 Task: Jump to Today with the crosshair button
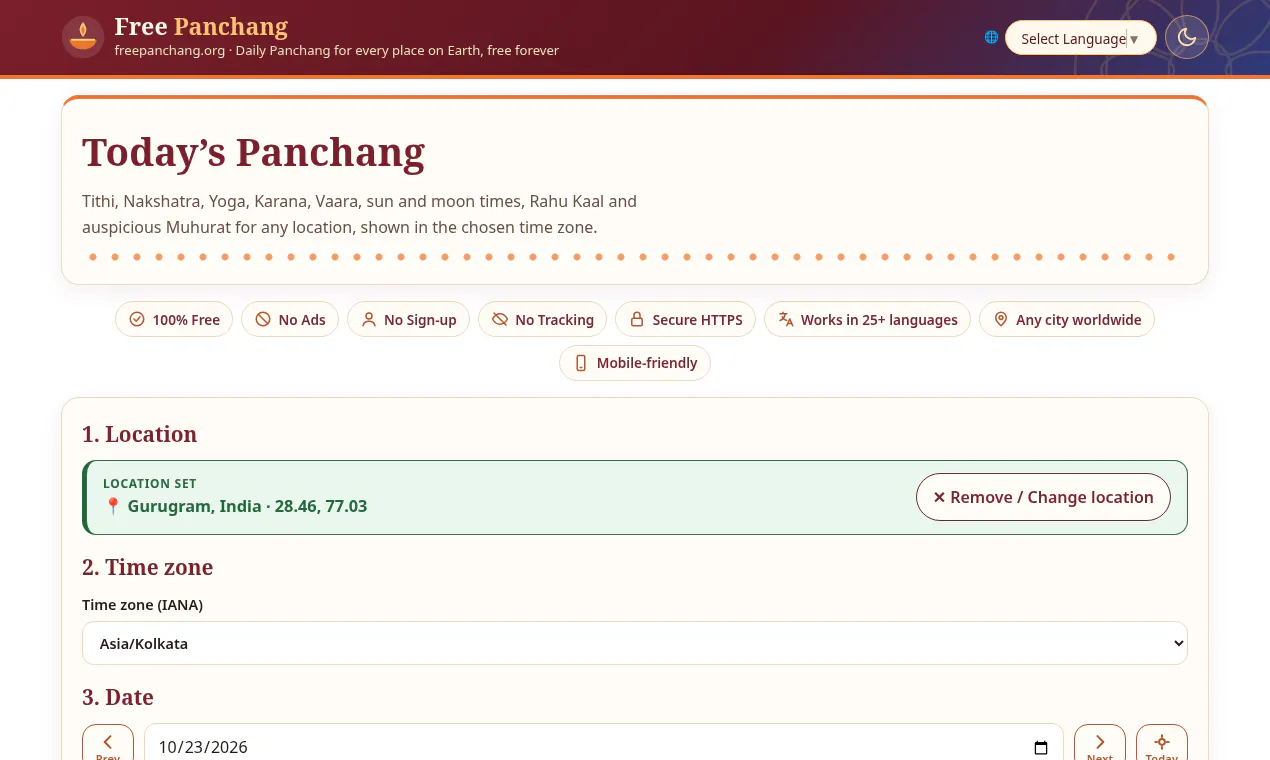[1162, 743]
